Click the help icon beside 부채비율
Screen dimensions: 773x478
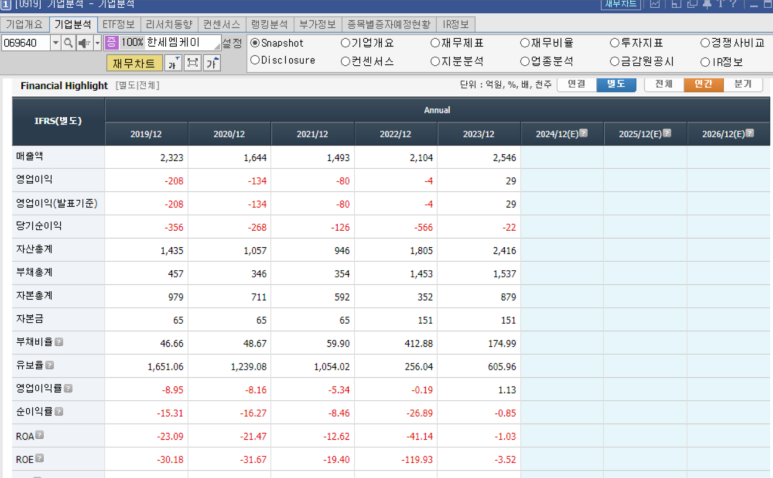(x=59, y=342)
